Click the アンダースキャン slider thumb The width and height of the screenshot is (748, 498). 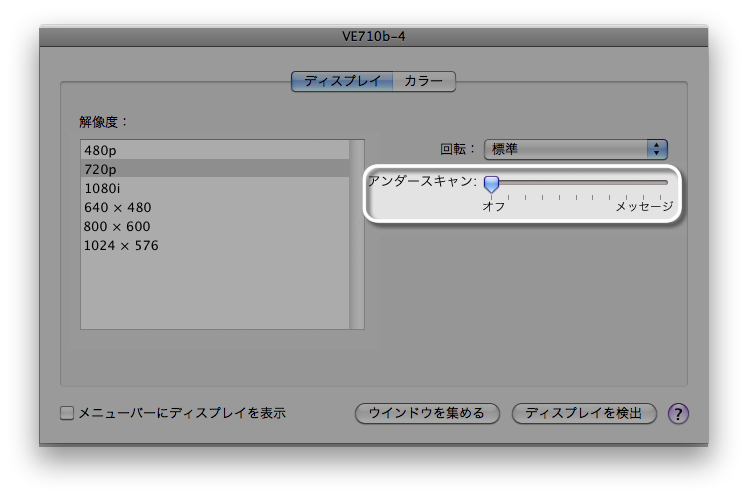(x=491, y=184)
